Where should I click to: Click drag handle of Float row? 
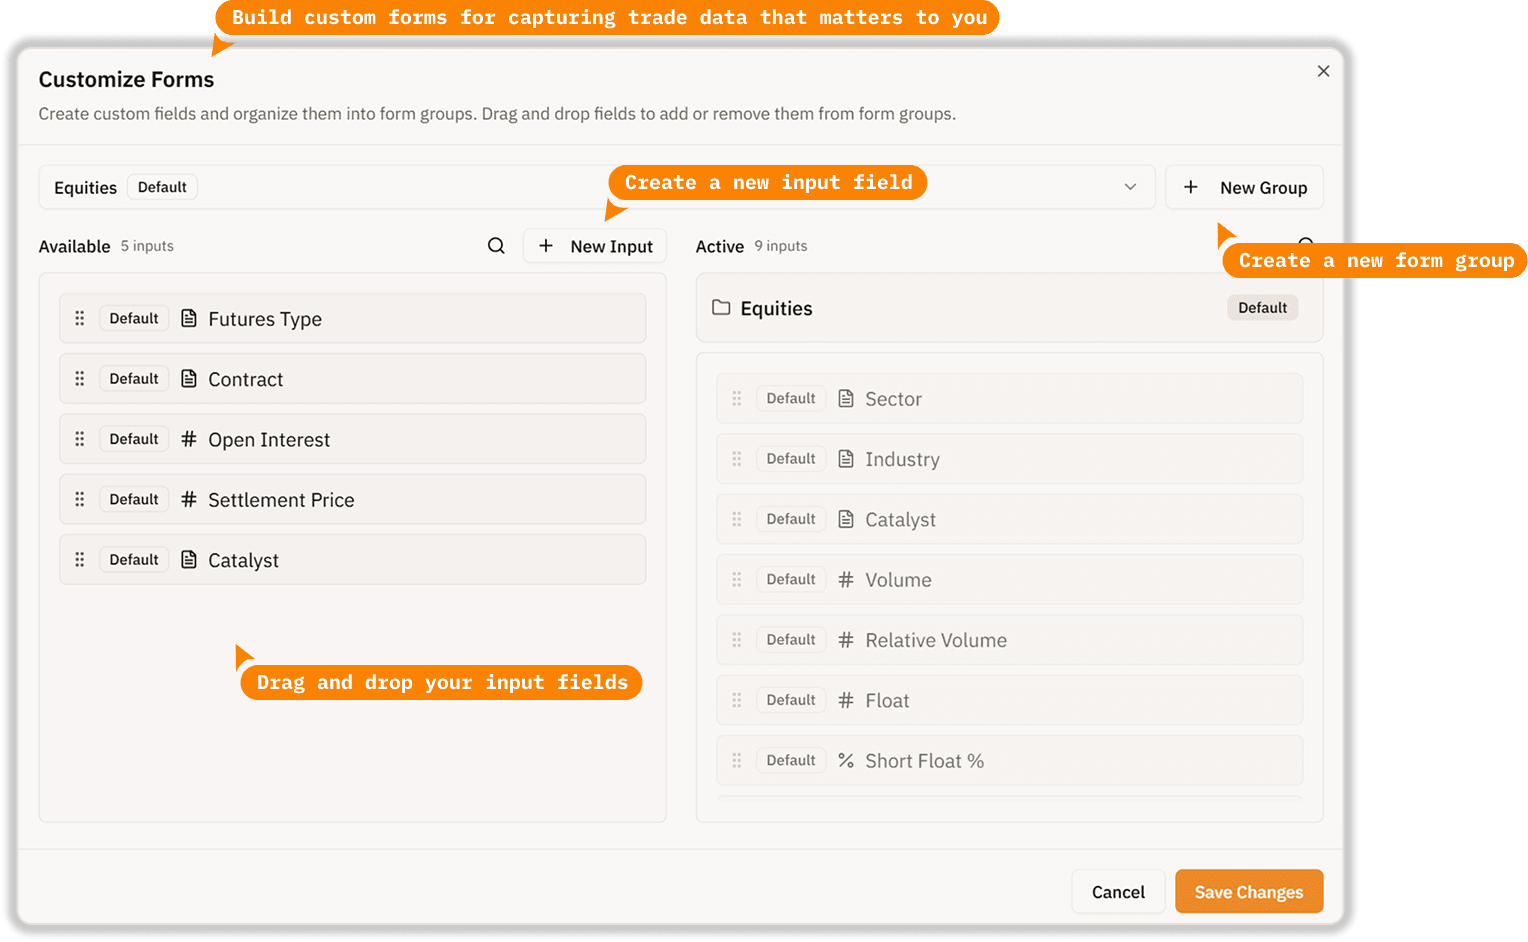point(737,700)
